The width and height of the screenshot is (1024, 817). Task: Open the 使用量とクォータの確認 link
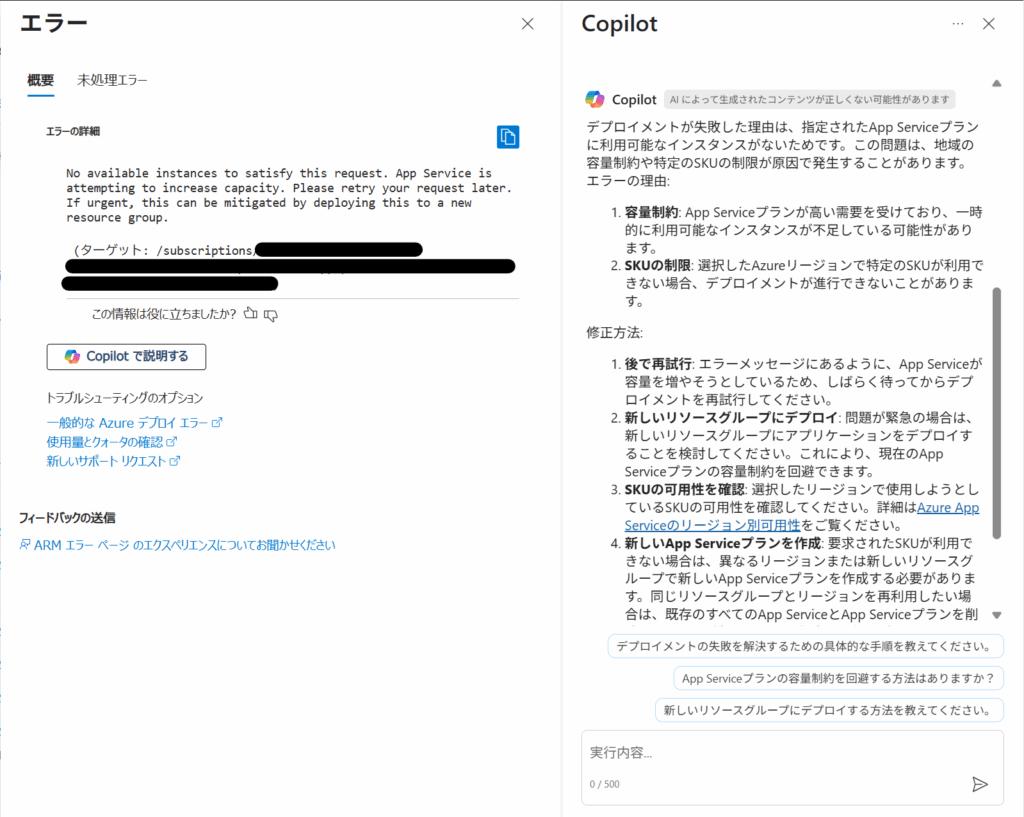(112, 442)
